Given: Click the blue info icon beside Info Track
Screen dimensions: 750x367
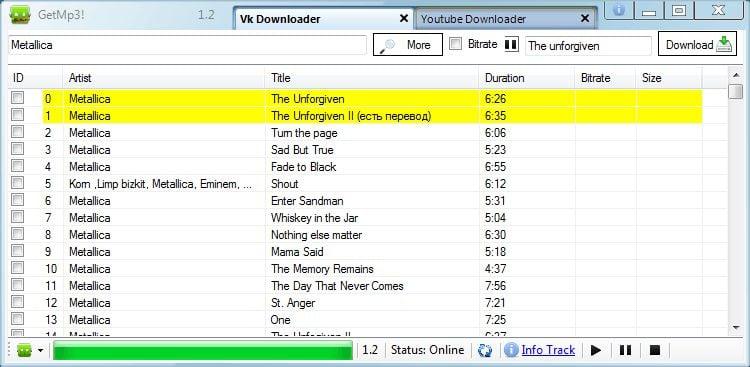Looking at the screenshot, I should [511, 350].
